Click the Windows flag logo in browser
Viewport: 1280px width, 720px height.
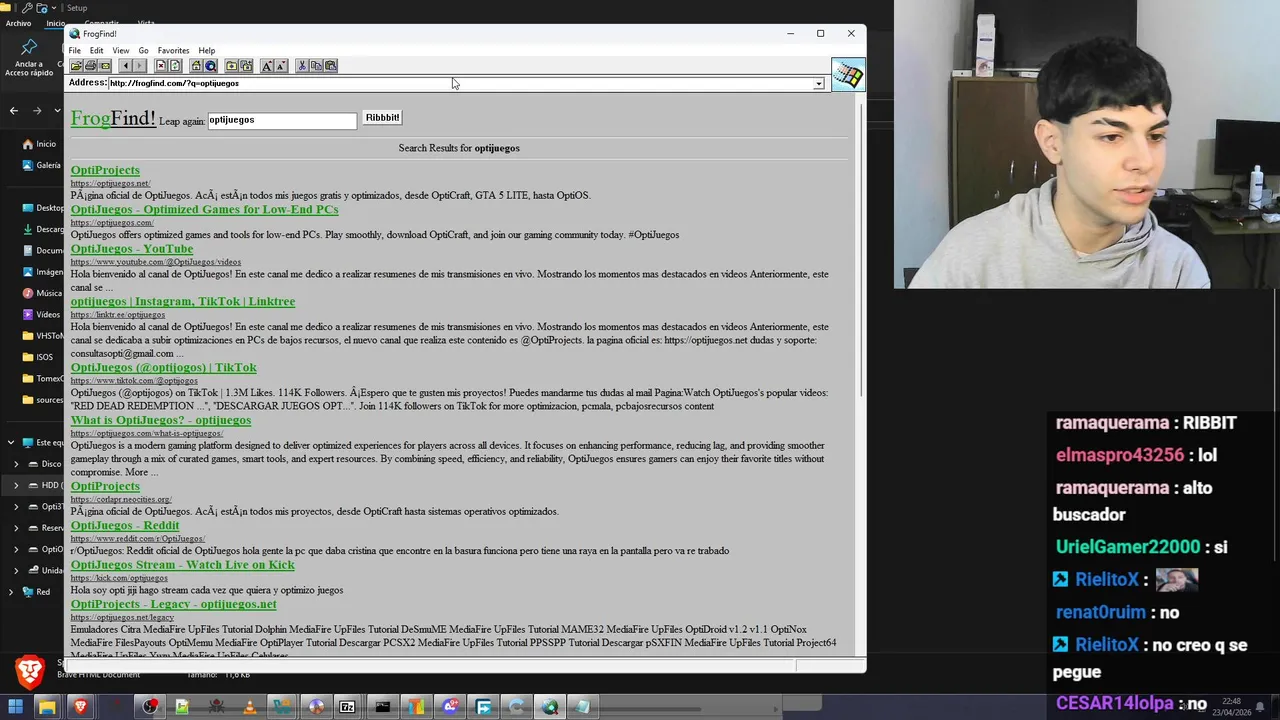tap(847, 75)
